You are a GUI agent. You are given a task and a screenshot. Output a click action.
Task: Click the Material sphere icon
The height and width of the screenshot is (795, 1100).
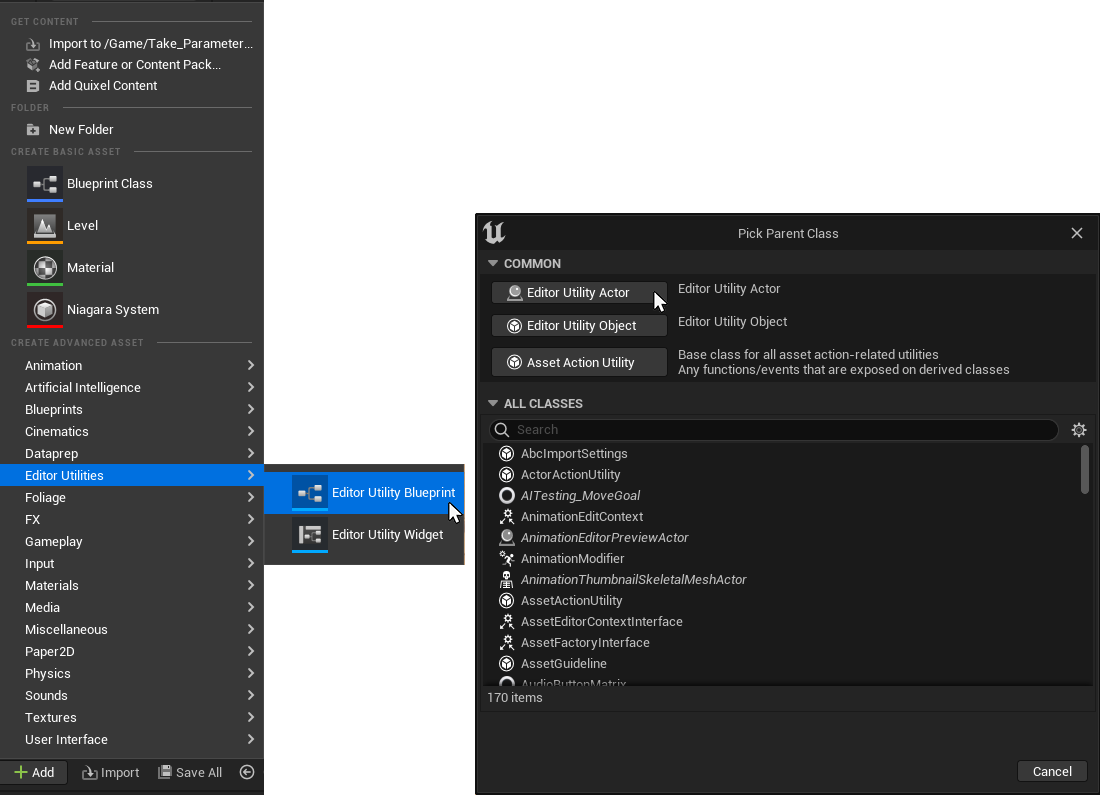[x=45, y=268]
